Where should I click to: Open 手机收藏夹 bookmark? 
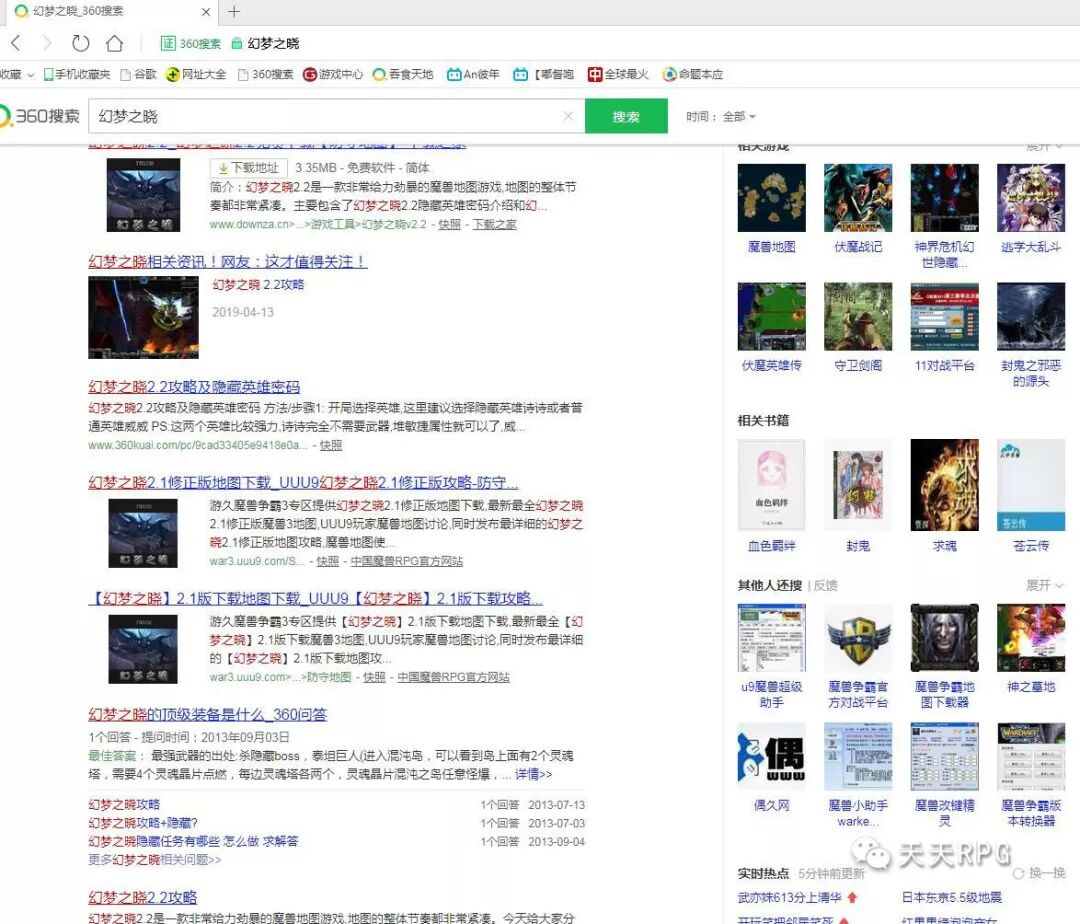[x=76, y=74]
